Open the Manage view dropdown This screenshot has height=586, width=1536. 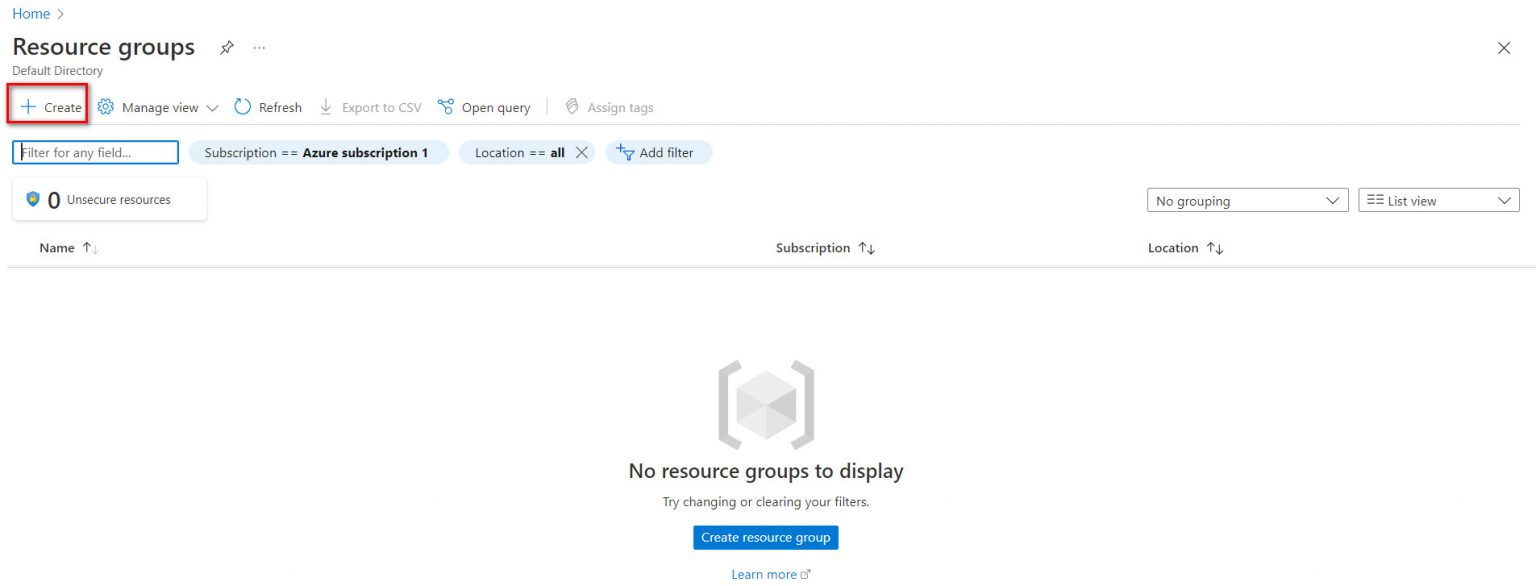coord(160,107)
